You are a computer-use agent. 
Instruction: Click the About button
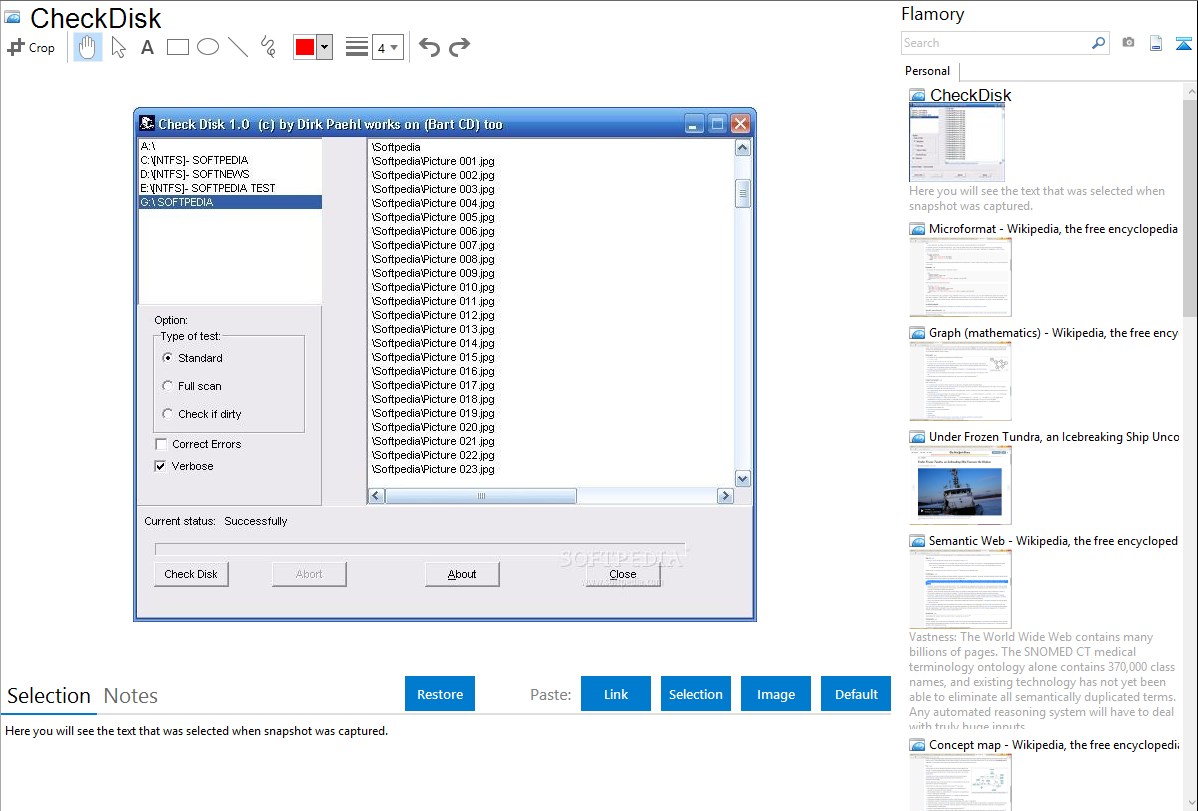point(461,574)
